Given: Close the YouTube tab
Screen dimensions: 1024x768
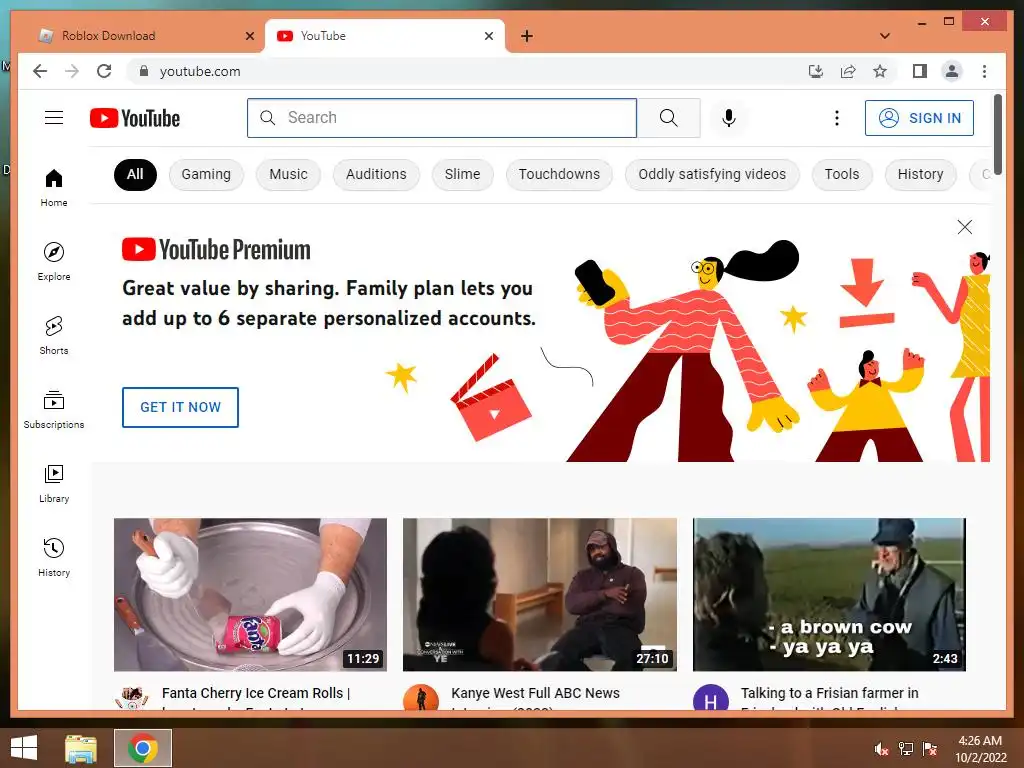Looking at the screenshot, I should pyautogui.click(x=488, y=36).
